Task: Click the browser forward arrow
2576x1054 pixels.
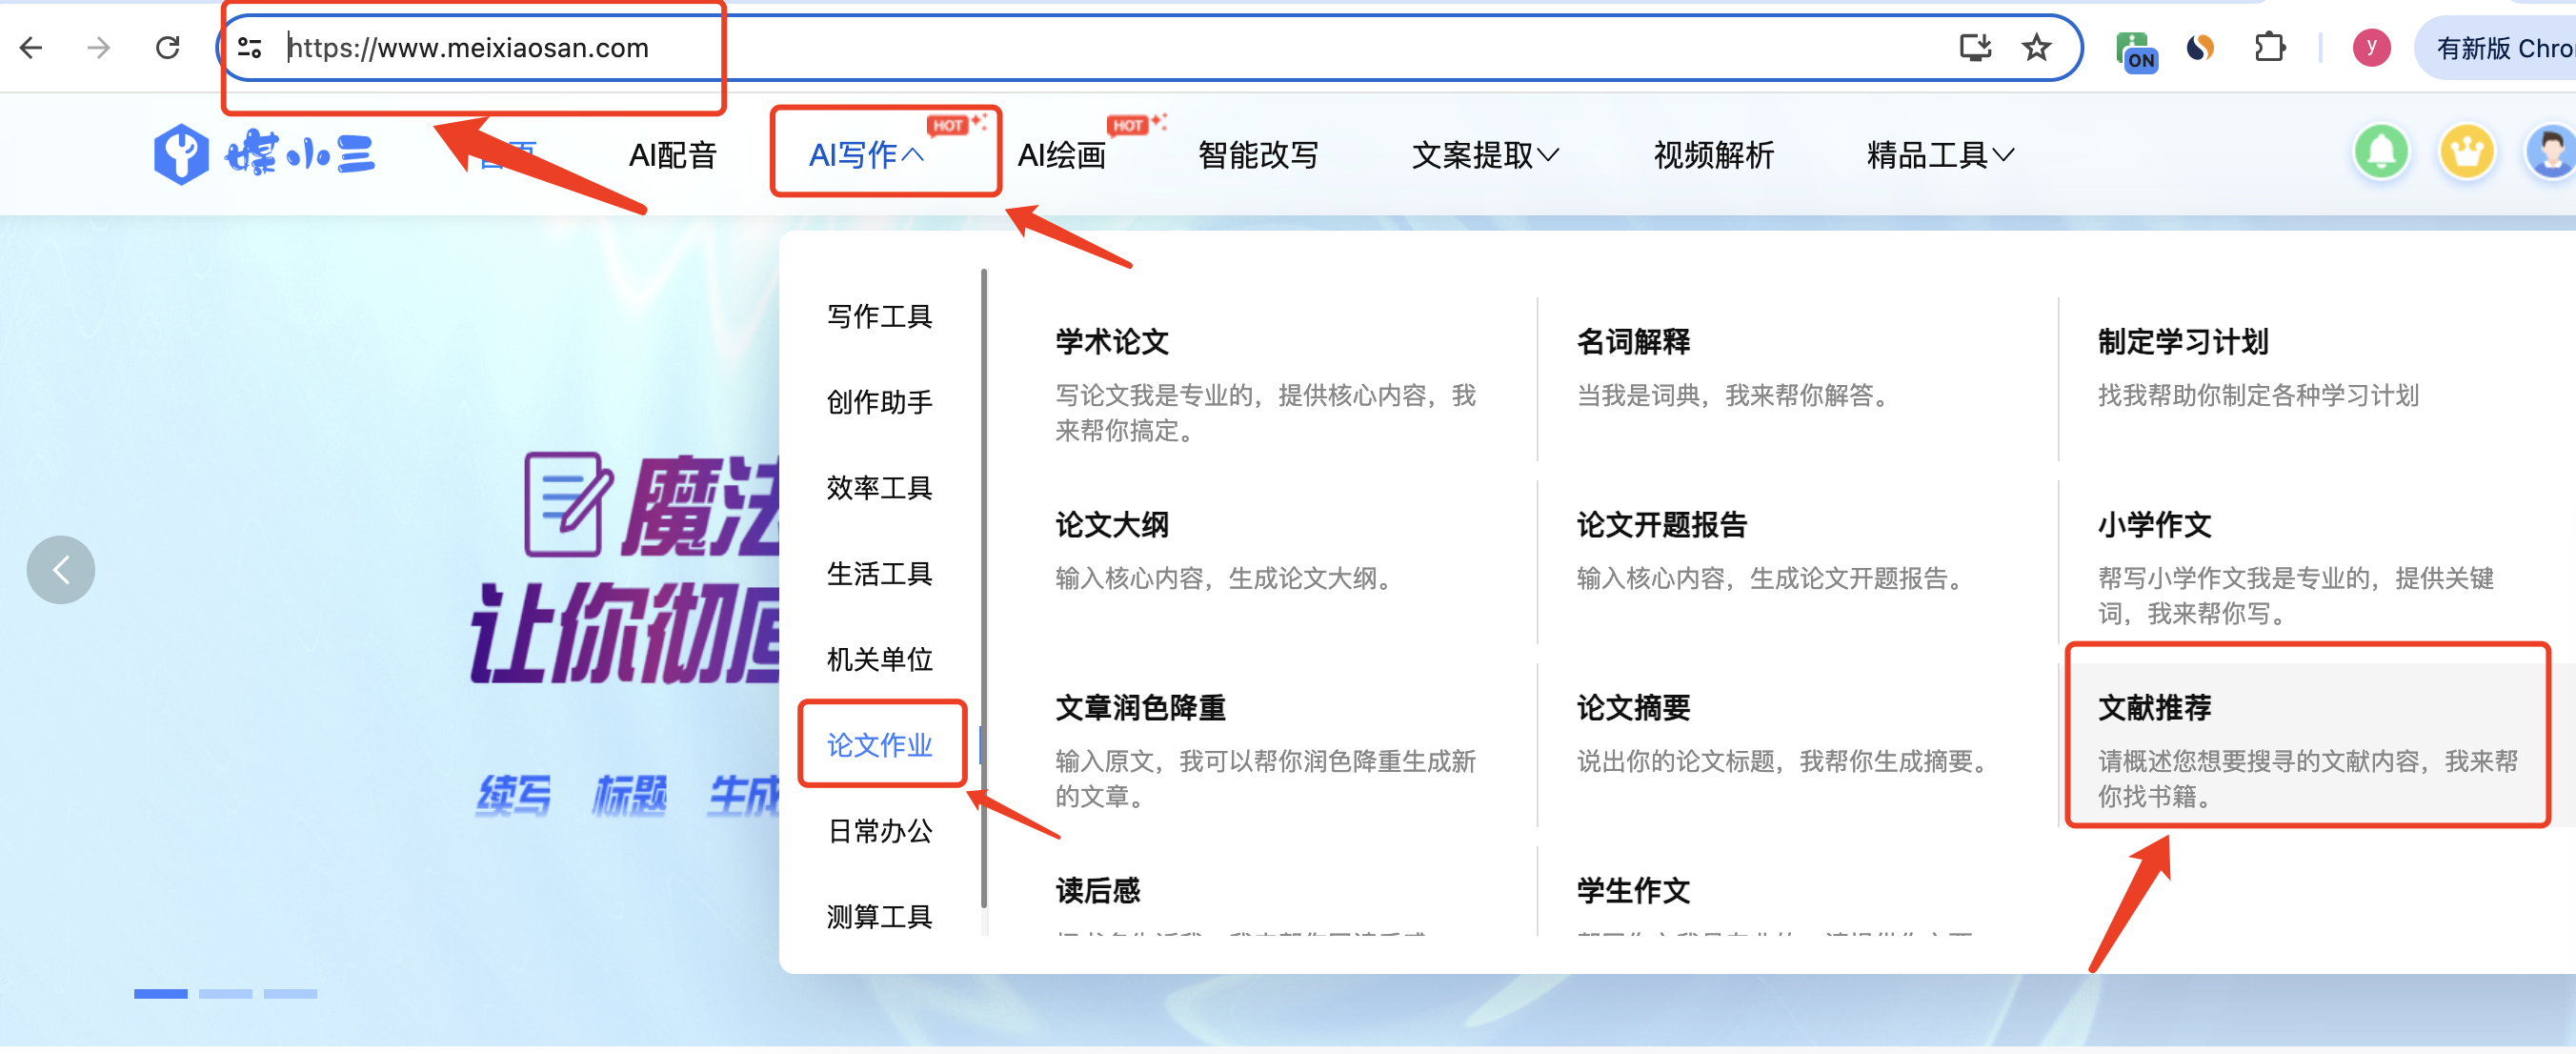Action: pyautogui.click(x=99, y=47)
